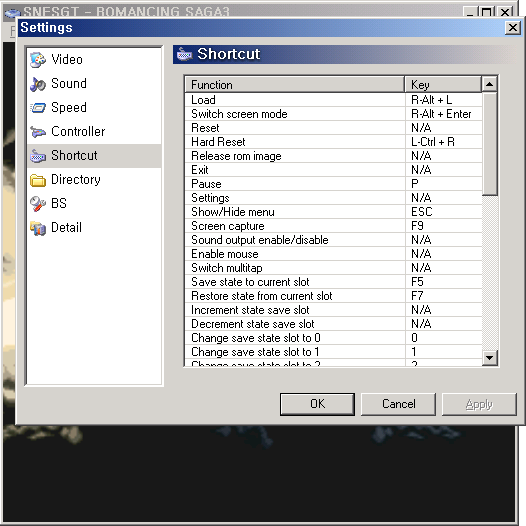The image size is (526, 526).
Task: Click the scroll down arrow of shortcut list
Action: pos(489,358)
